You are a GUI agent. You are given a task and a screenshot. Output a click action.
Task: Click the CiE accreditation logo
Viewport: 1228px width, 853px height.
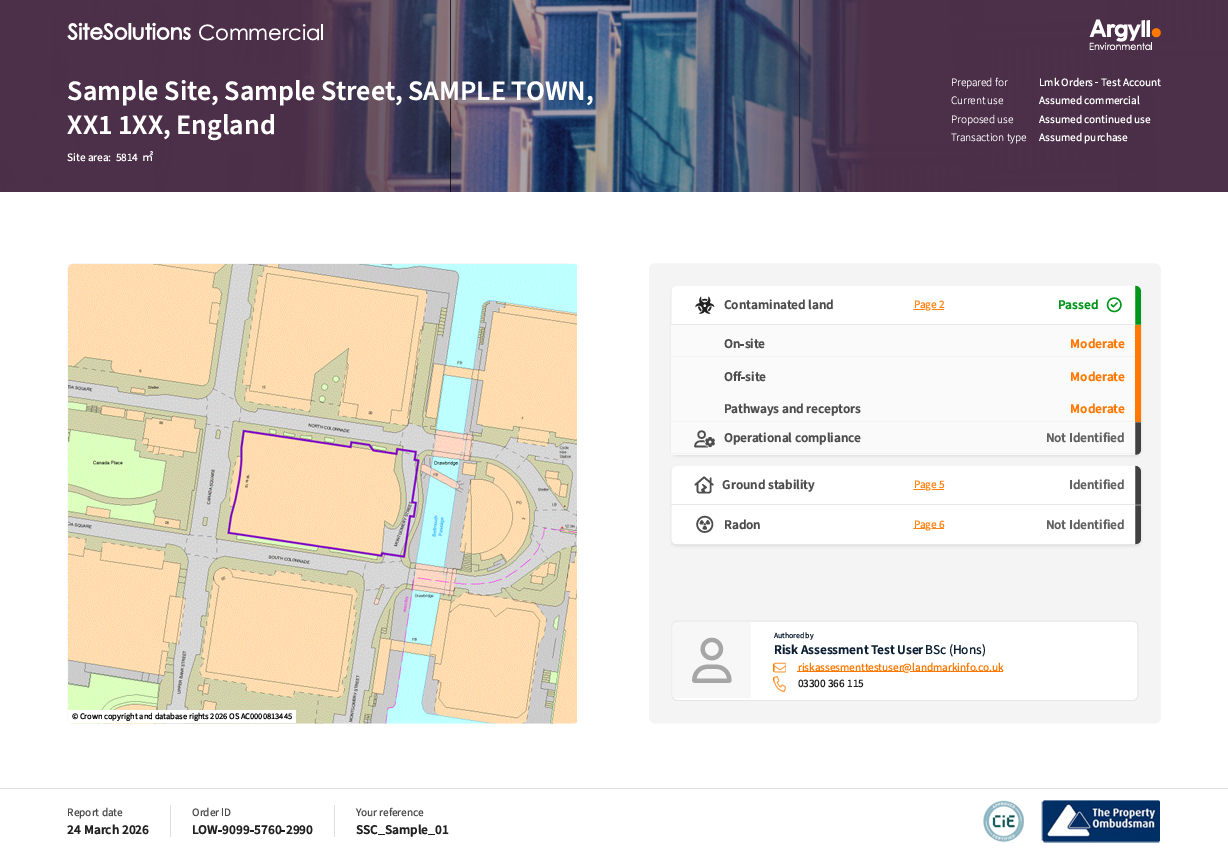click(1003, 821)
